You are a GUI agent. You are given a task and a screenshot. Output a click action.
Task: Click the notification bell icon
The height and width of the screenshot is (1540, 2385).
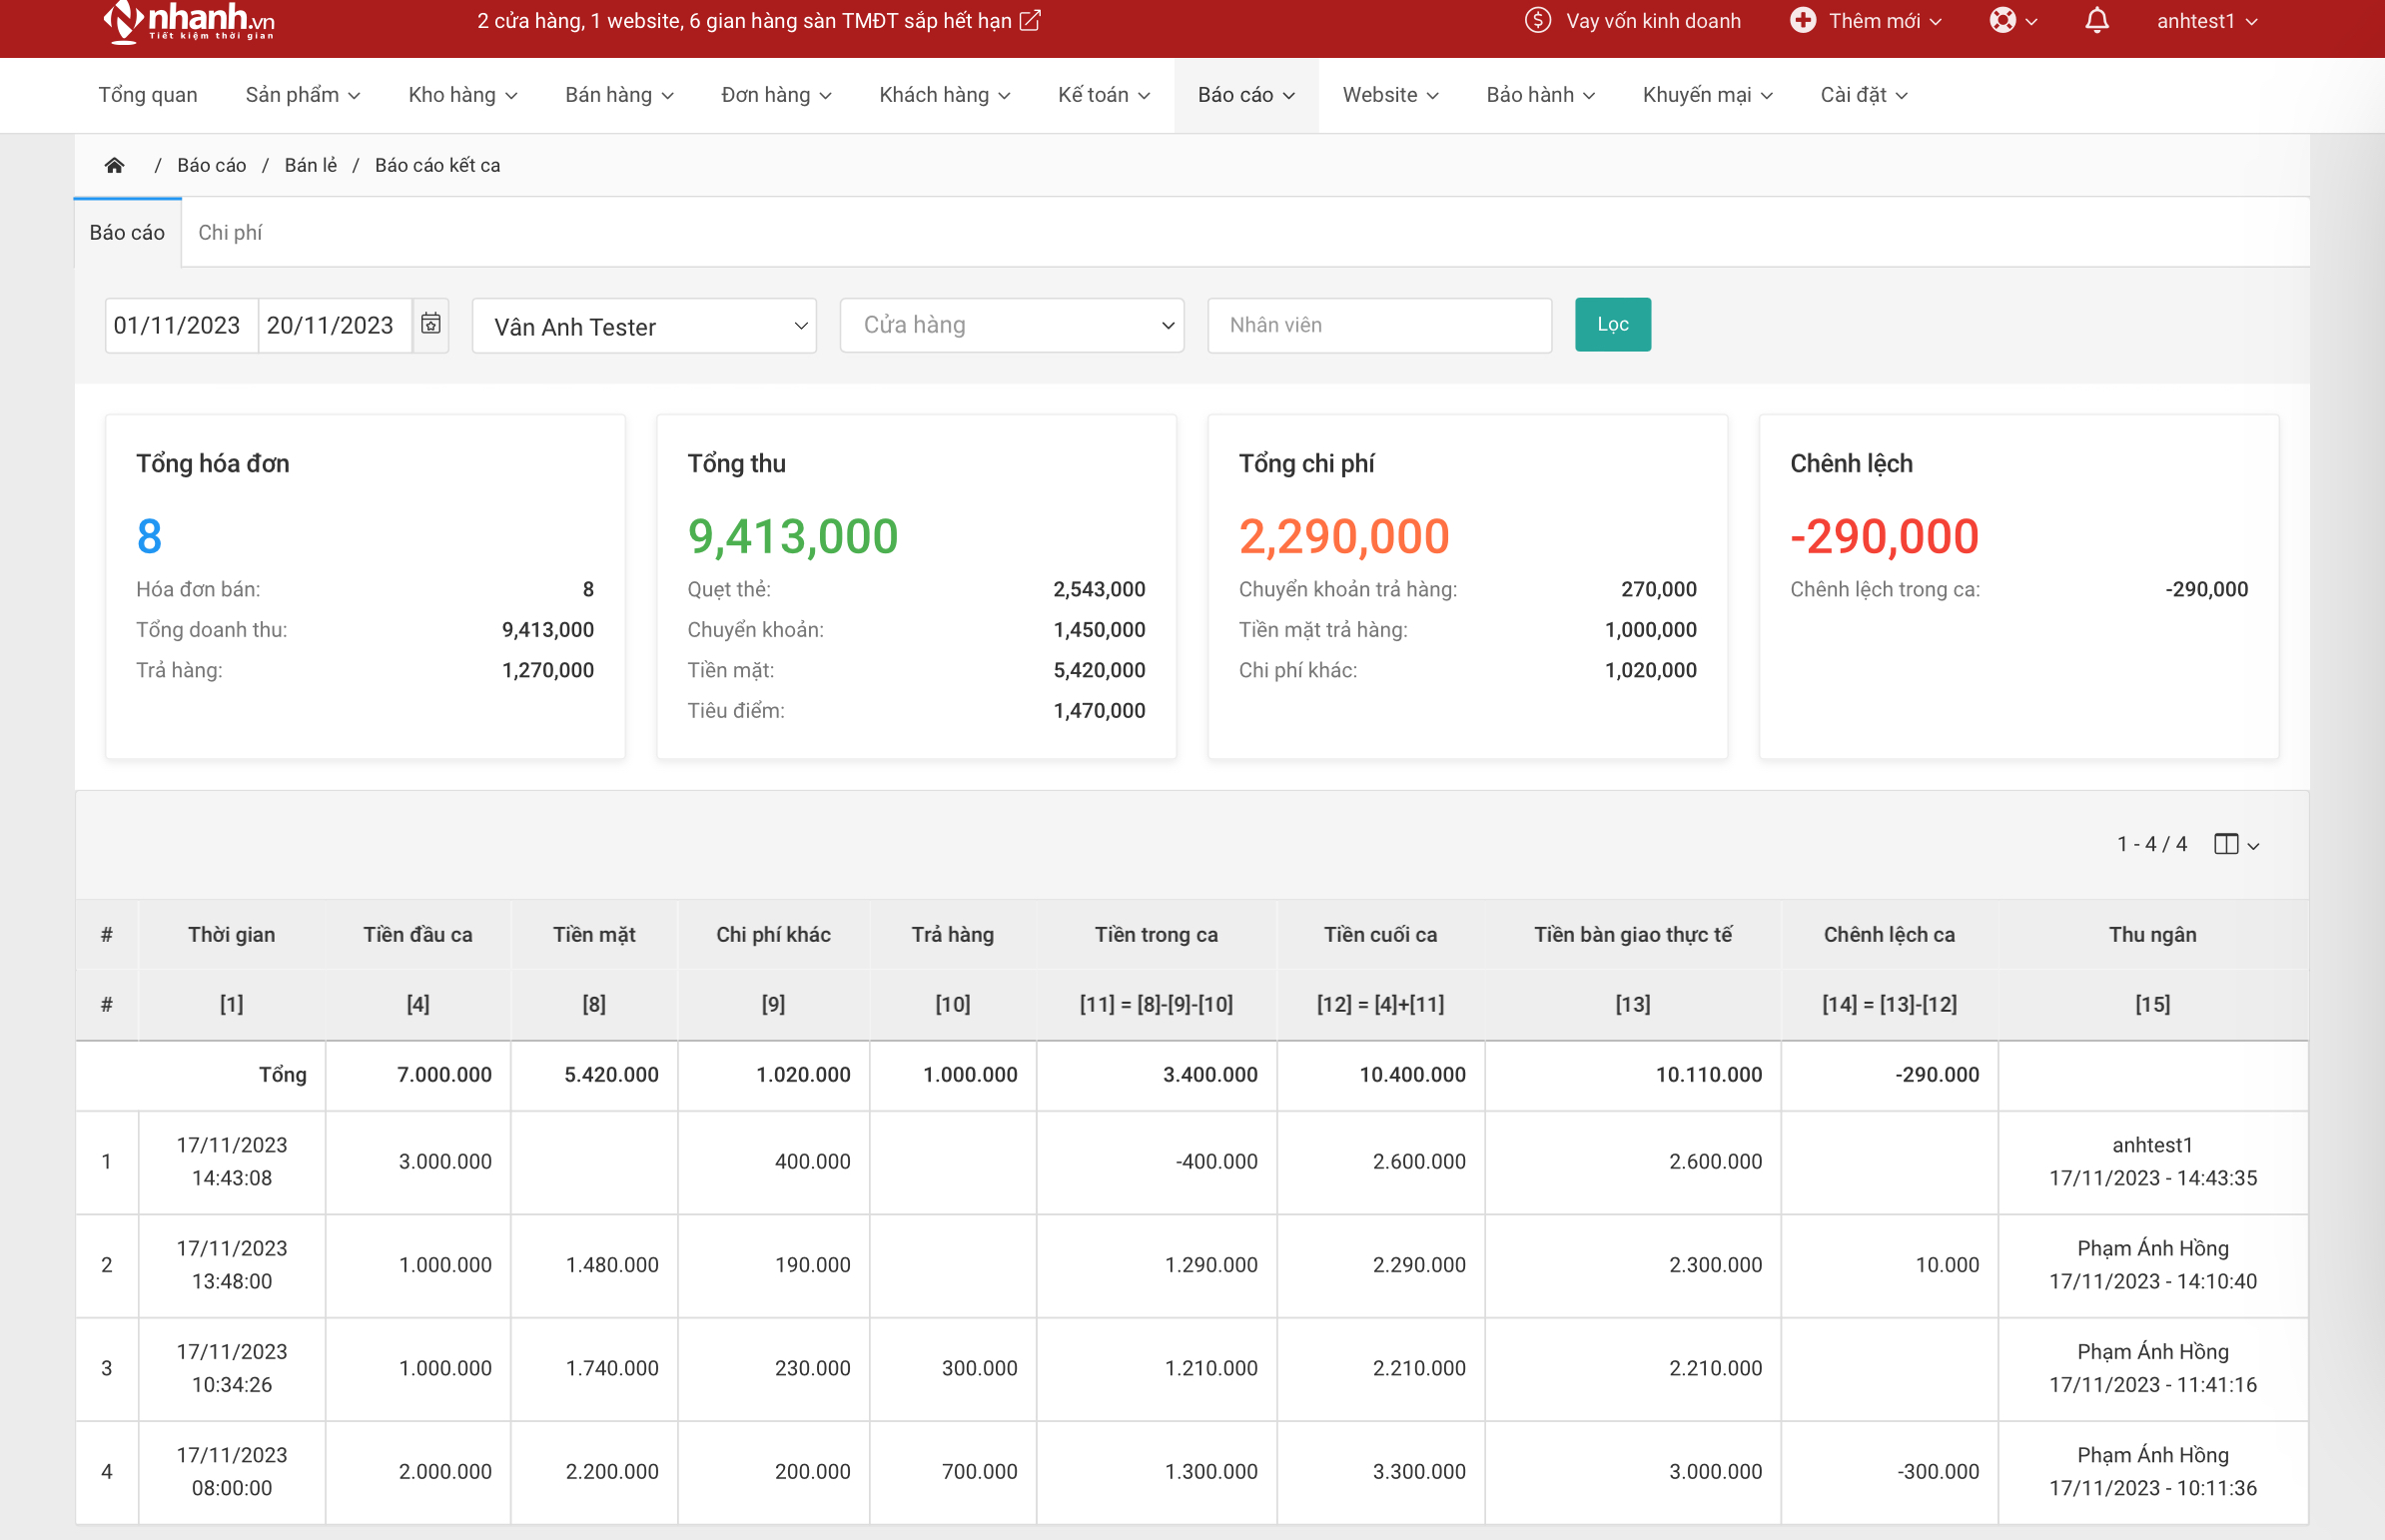point(2097,21)
